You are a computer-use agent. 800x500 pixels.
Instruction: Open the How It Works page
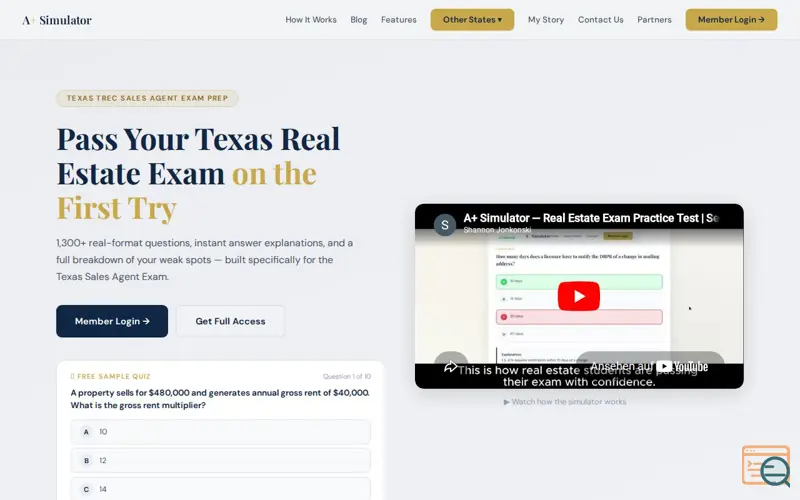click(x=311, y=20)
